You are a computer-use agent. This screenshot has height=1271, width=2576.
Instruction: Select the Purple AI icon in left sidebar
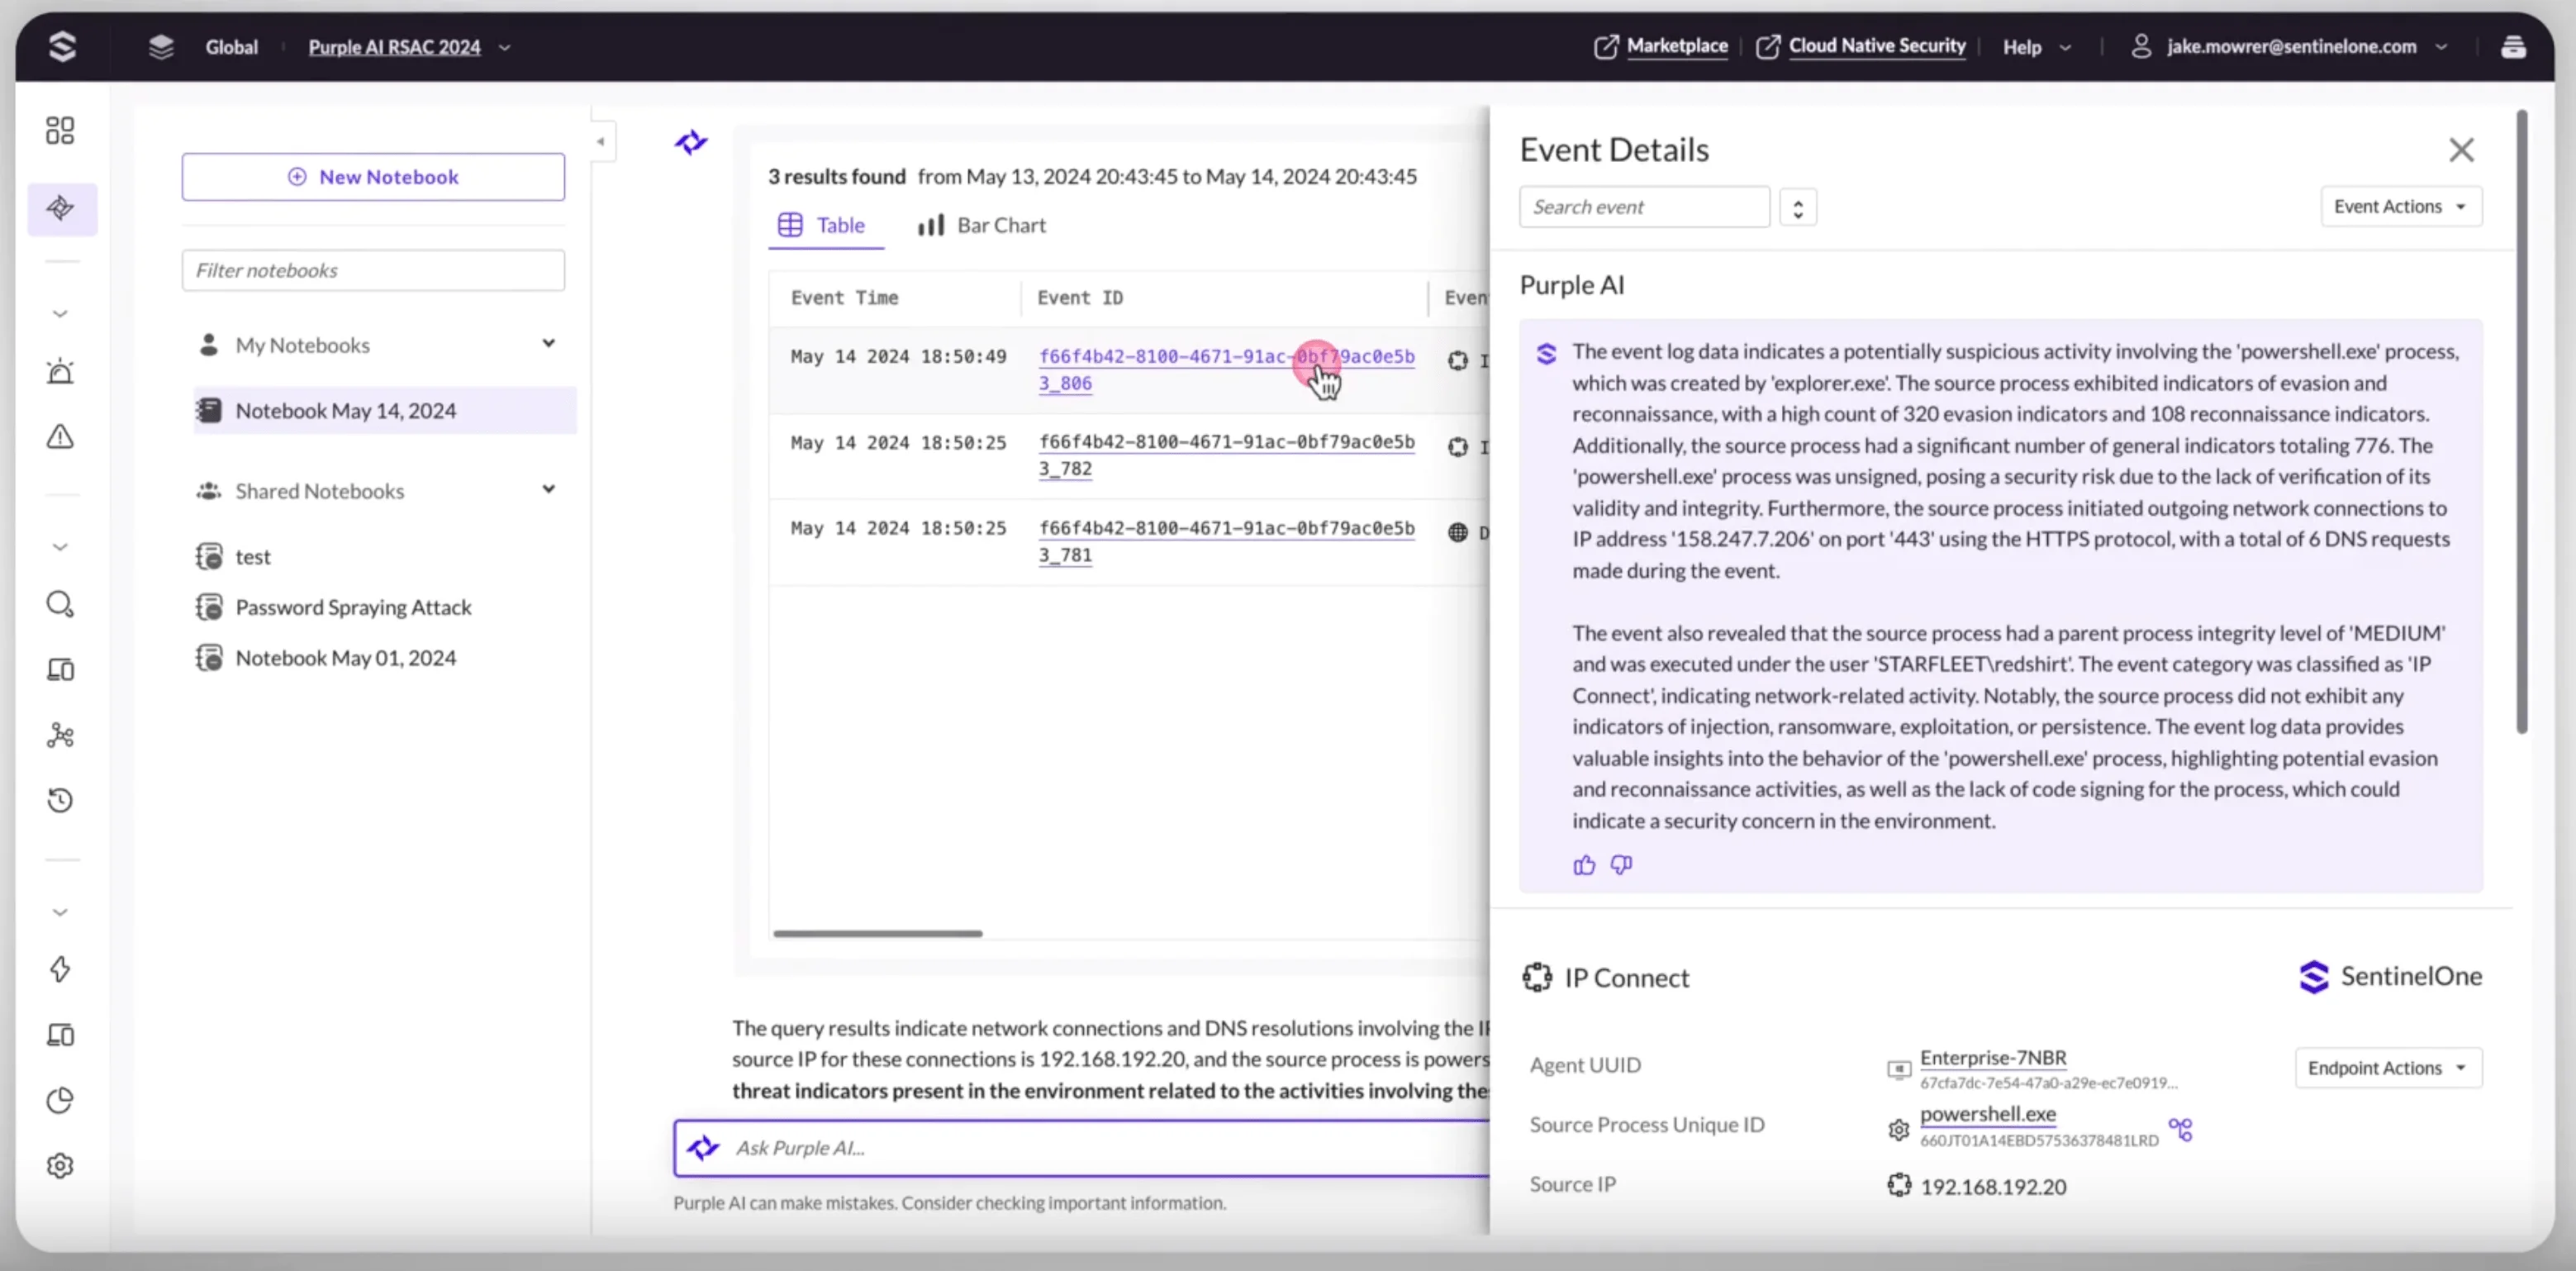[x=62, y=208]
